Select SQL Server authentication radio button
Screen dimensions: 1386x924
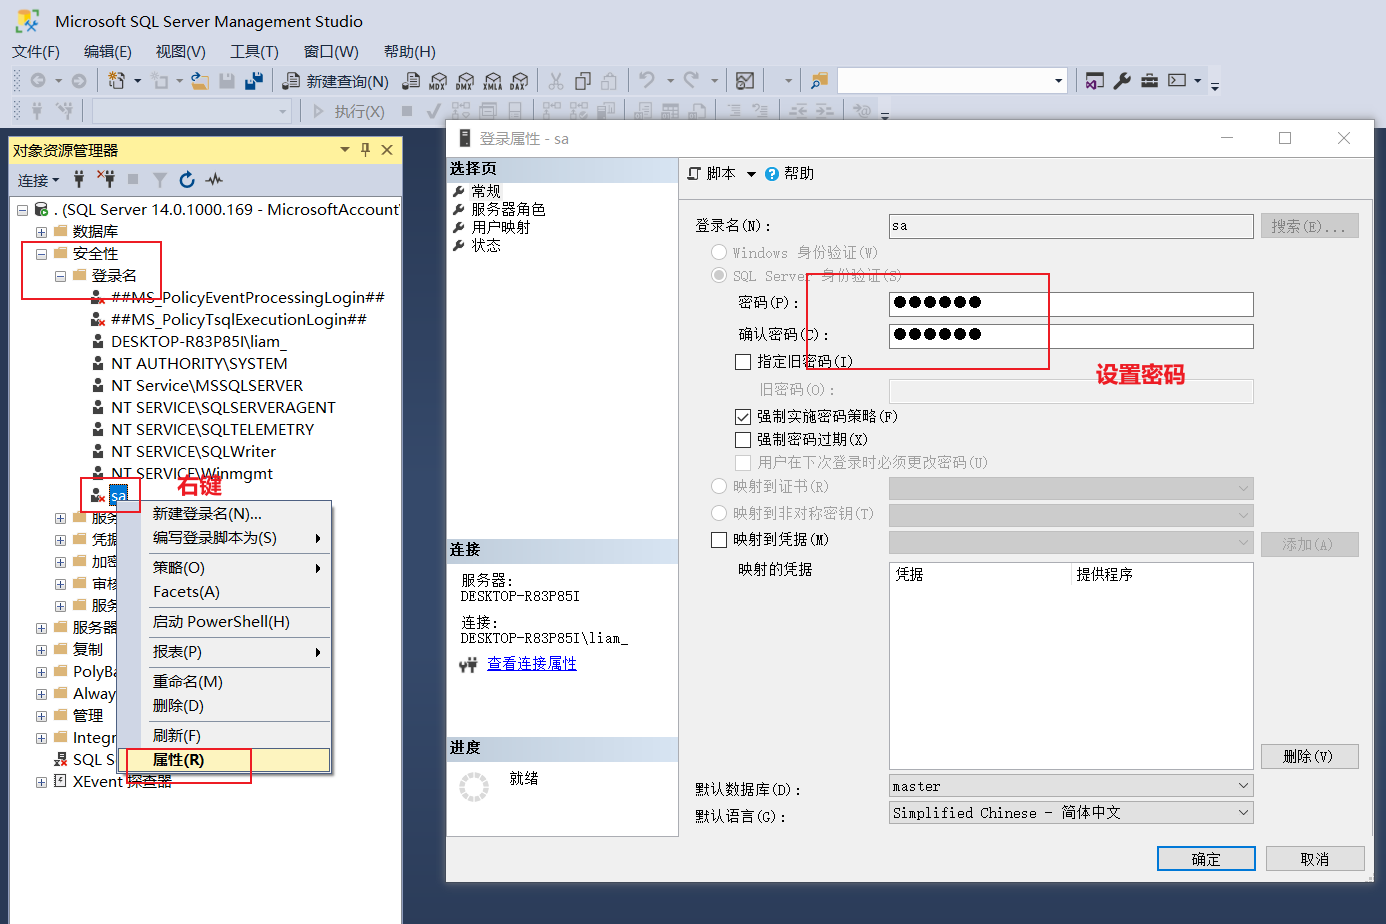tap(719, 275)
